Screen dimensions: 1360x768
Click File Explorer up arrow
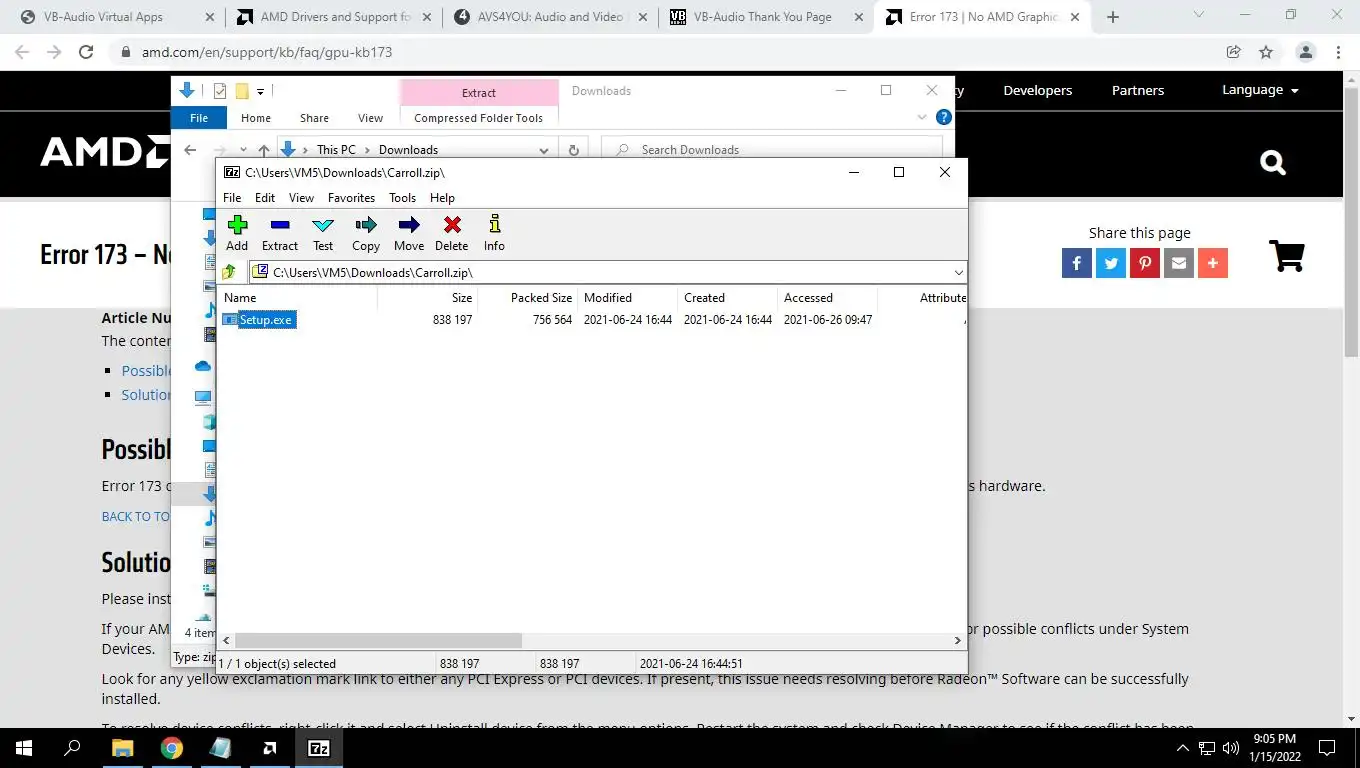pos(264,150)
